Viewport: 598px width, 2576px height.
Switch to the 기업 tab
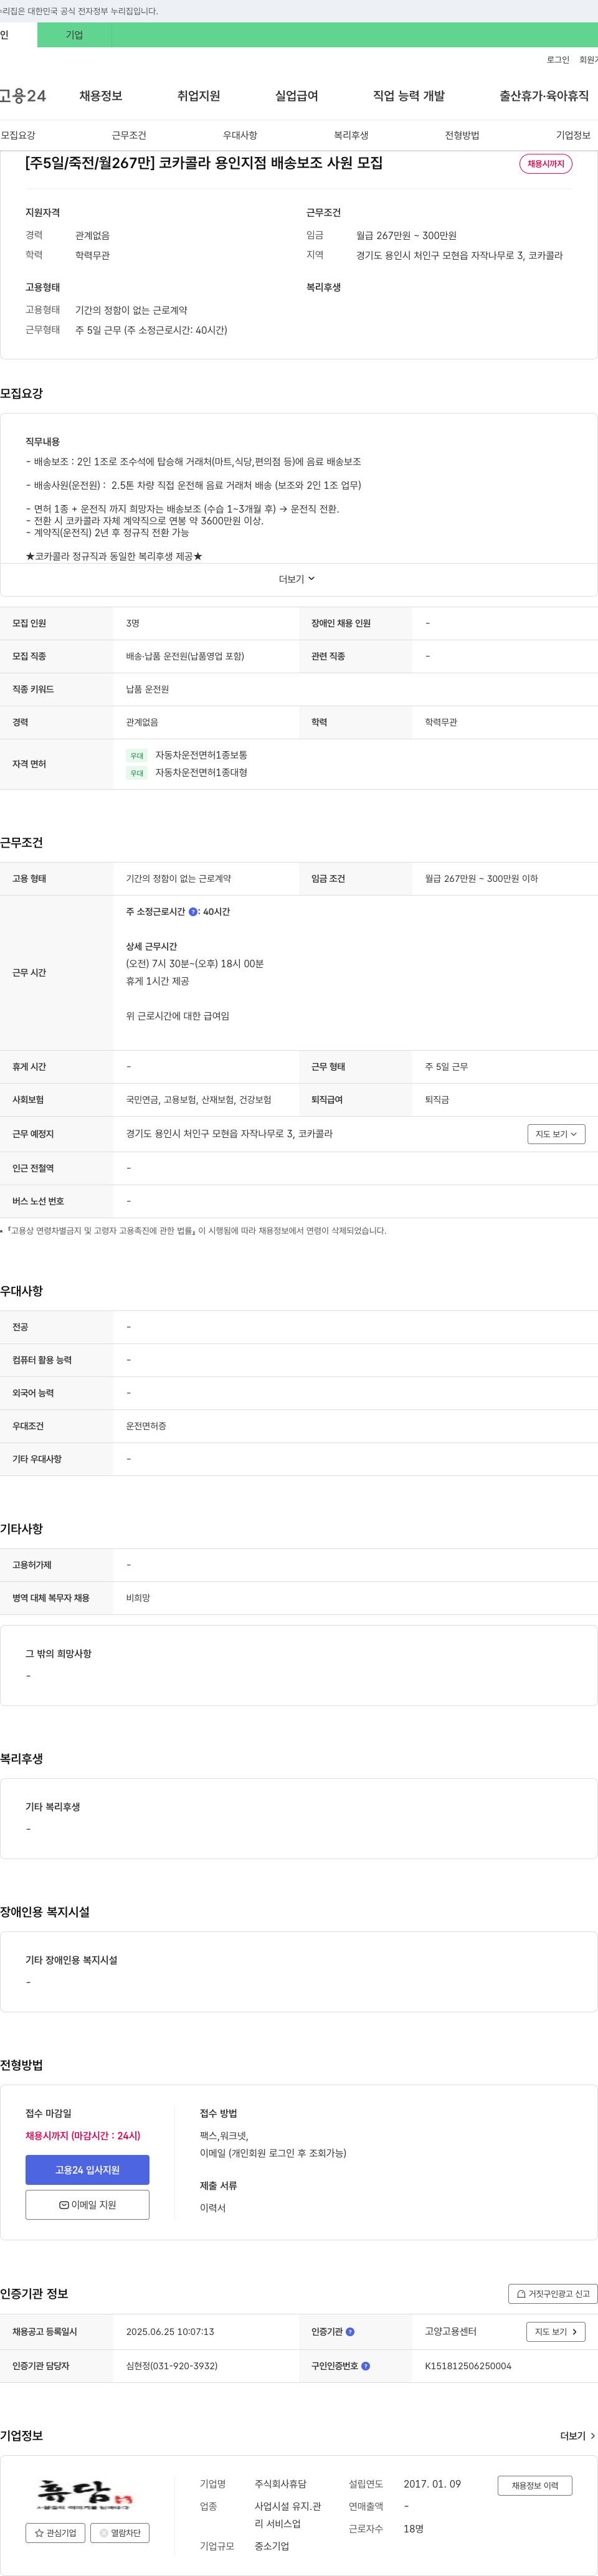point(74,35)
